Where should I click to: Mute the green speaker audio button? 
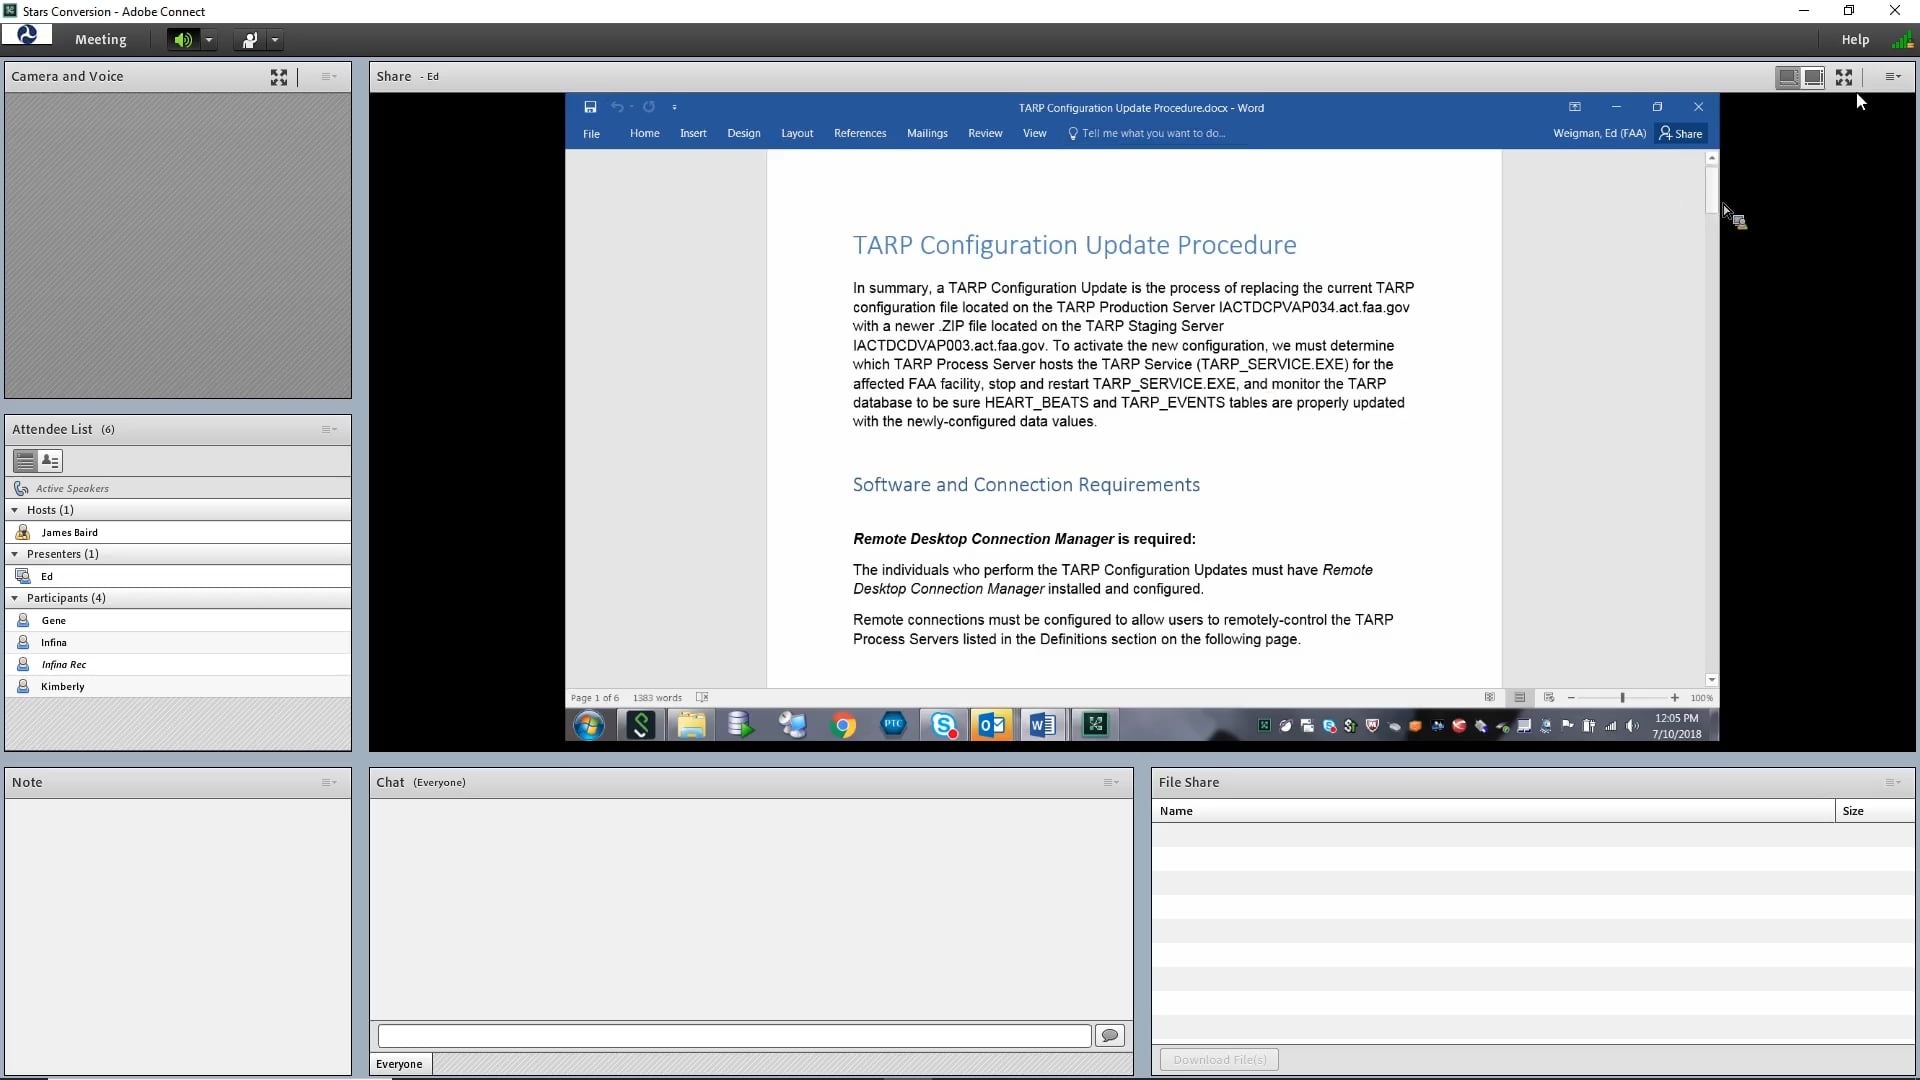(x=182, y=40)
